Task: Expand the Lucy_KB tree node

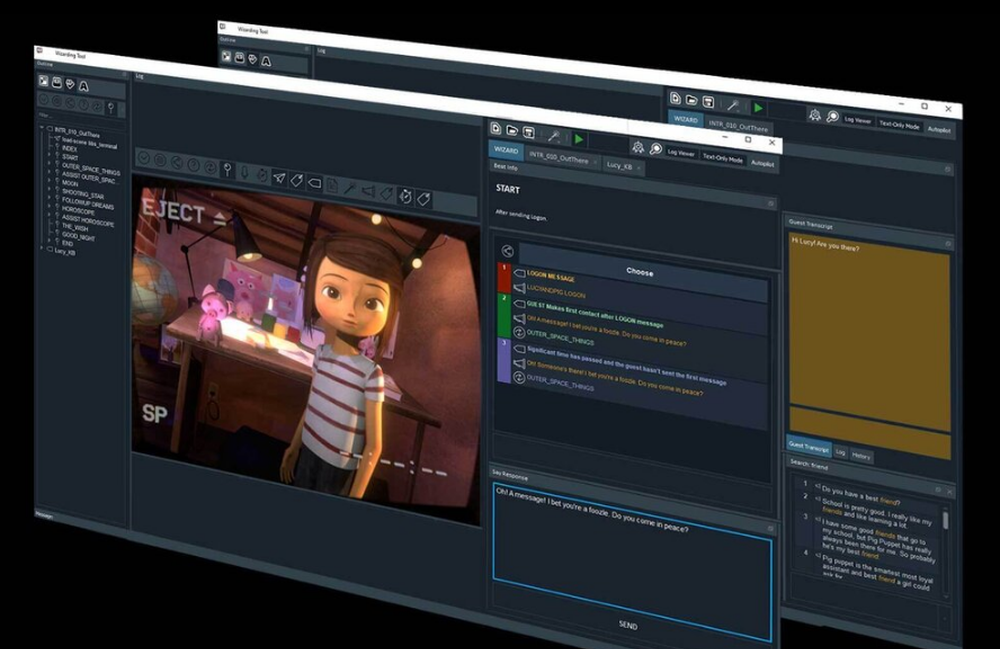Action: coord(42,248)
